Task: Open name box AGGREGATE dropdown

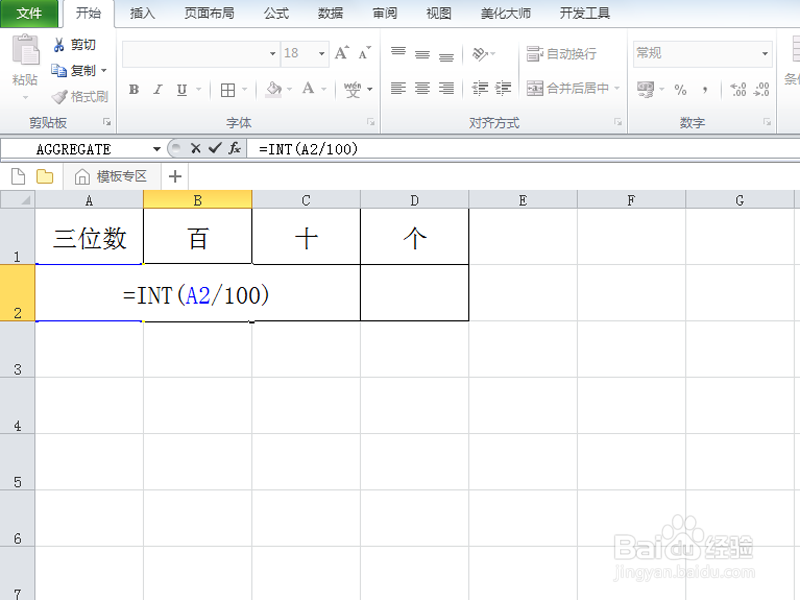Action: (157, 149)
